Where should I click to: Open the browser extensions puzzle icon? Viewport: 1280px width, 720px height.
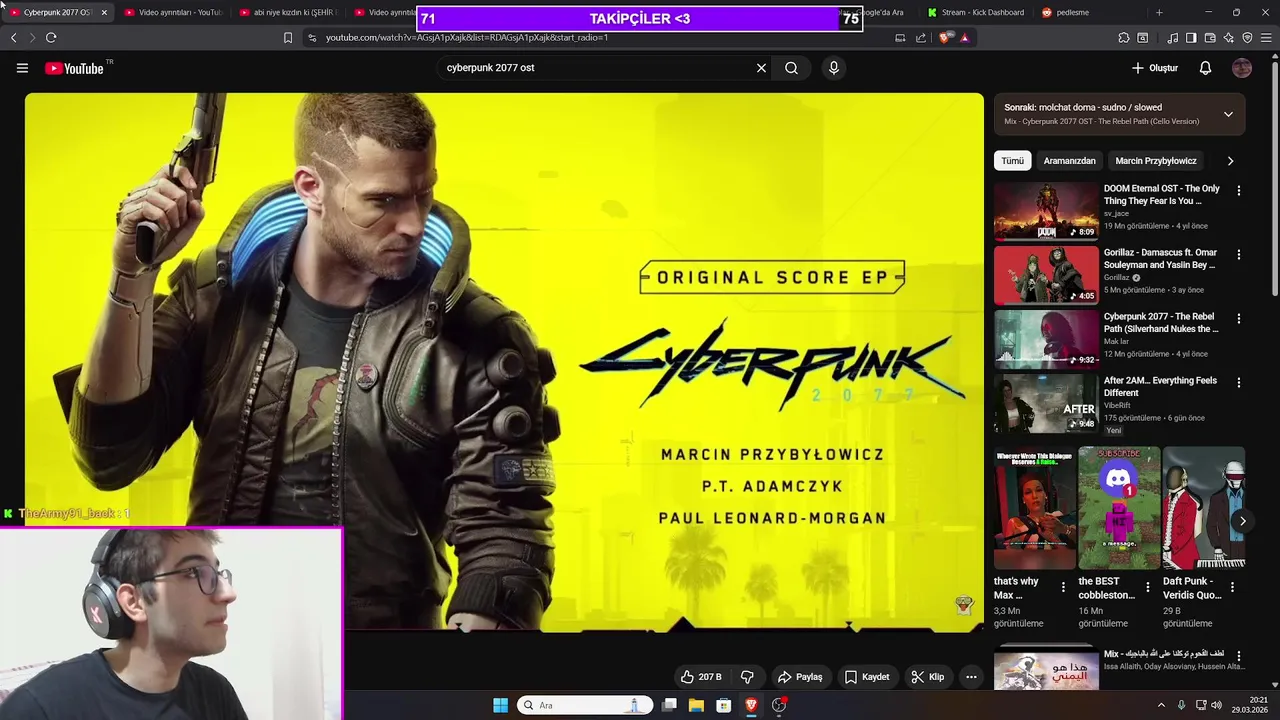(1124, 38)
